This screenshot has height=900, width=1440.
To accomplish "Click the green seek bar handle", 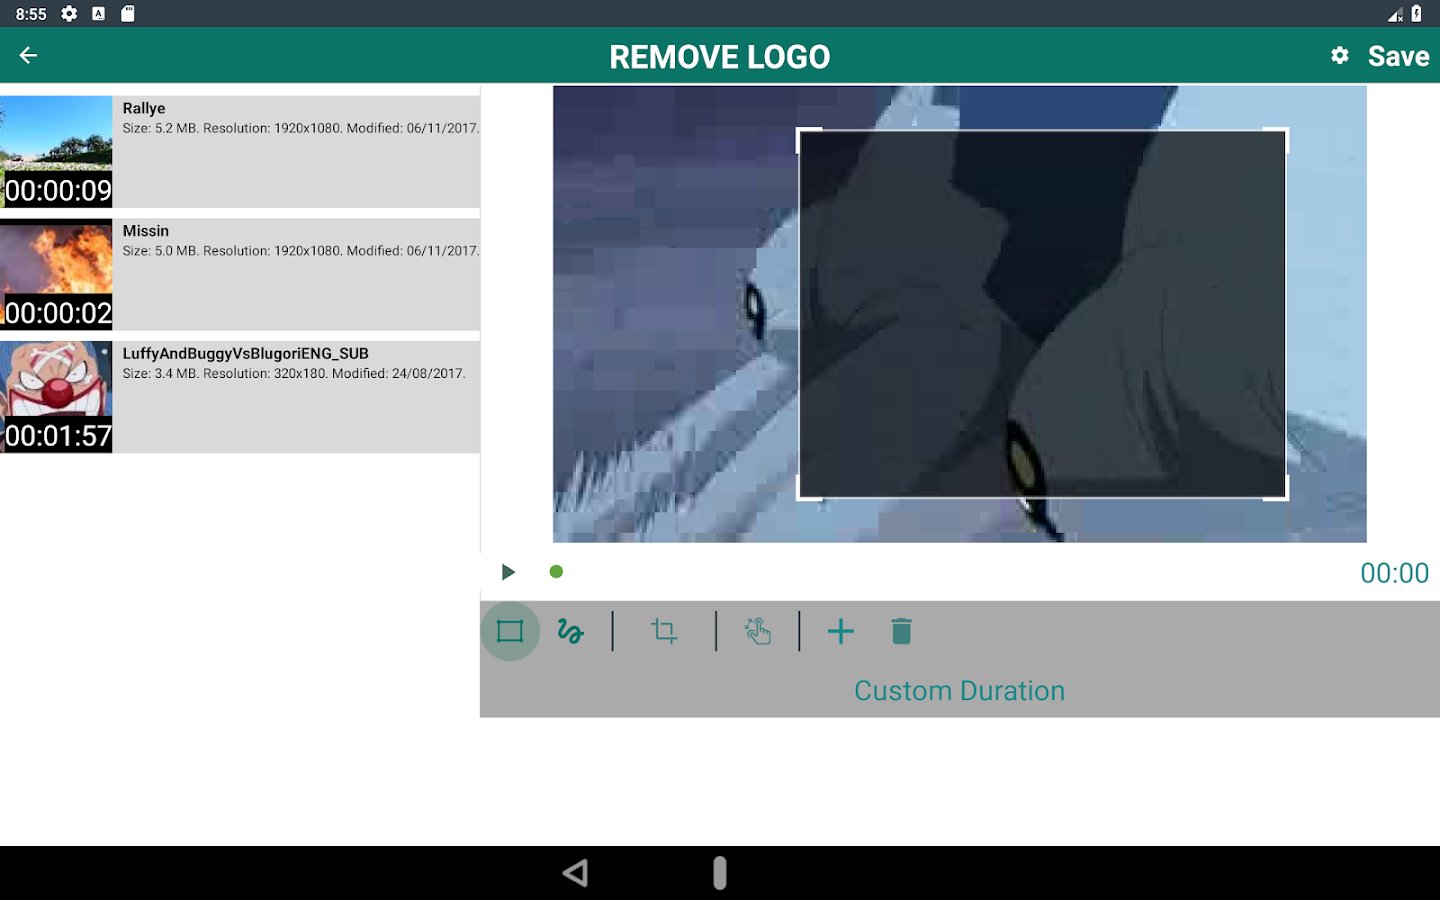I will point(557,572).
